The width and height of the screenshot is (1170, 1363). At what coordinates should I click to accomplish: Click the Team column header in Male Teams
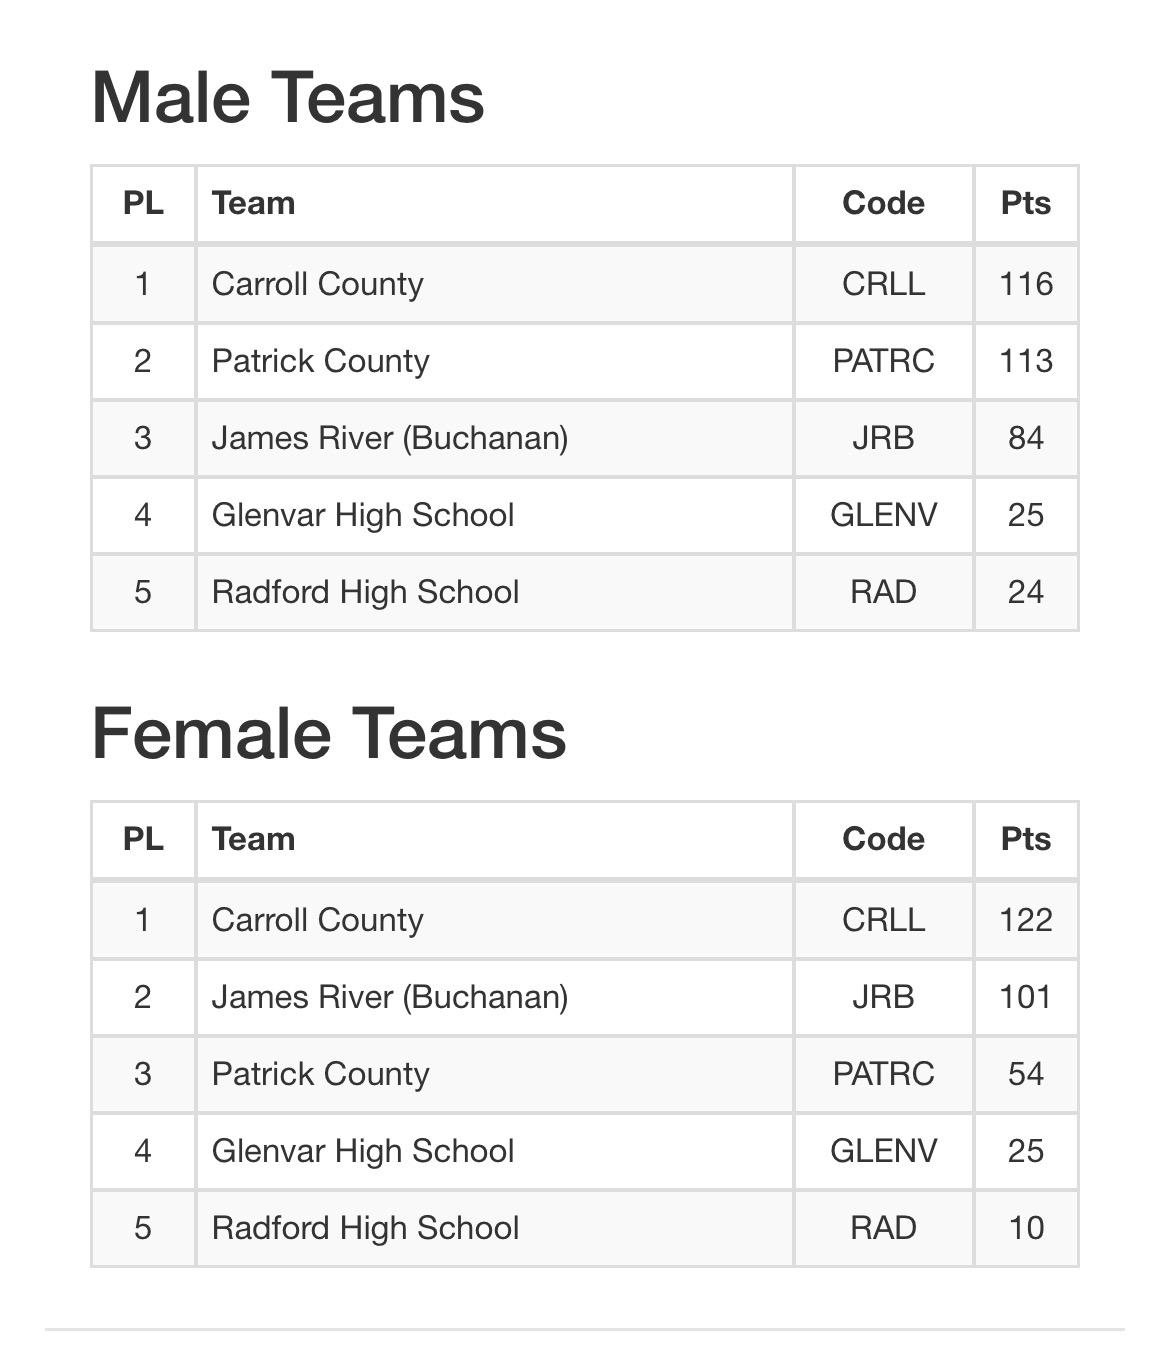coord(253,203)
